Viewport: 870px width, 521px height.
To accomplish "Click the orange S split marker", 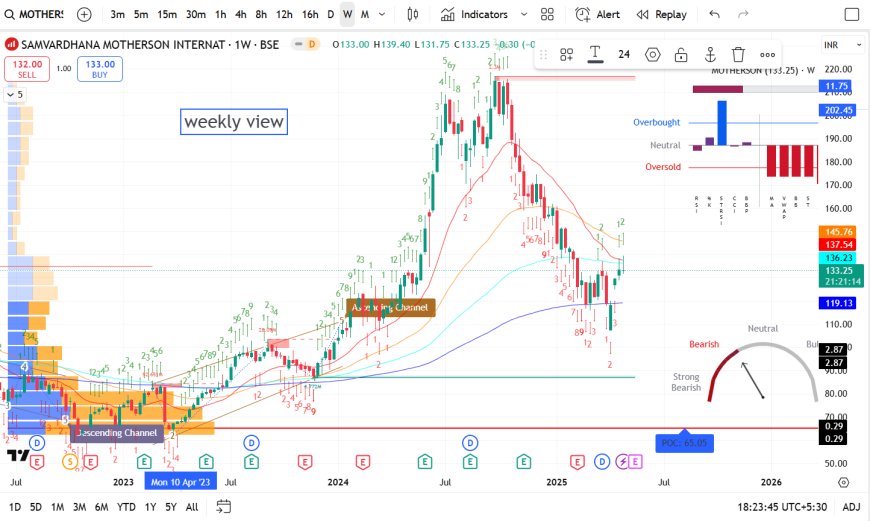I will [69, 462].
